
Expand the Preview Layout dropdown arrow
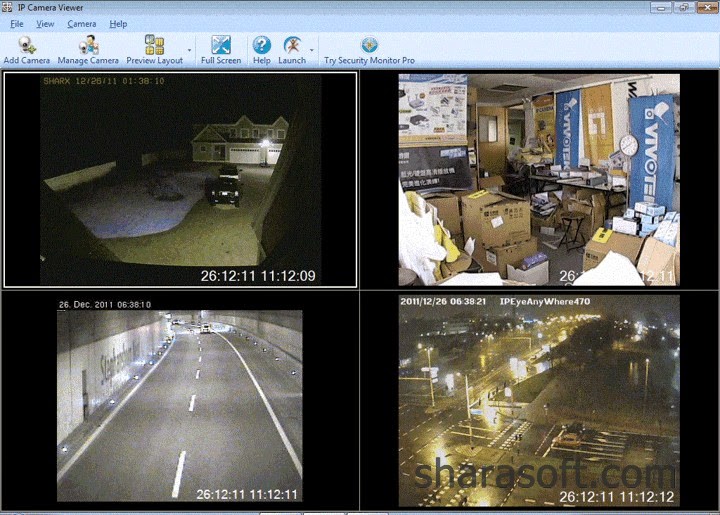[x=189, y=50]
